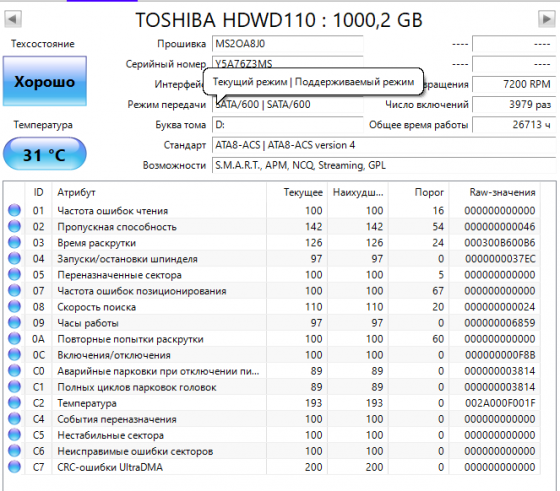Screen dimensions: 560x491
Task: Go to next disk with right arrow
Action: click(x=546, y=19)
